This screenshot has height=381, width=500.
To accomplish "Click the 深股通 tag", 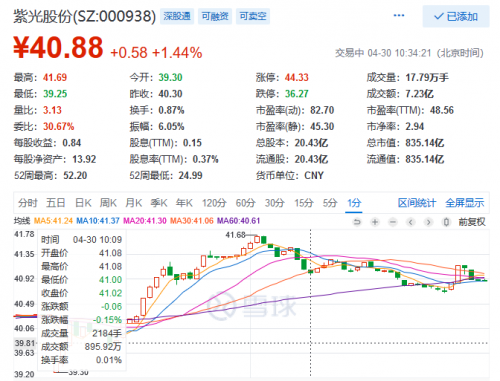I will pyautogui.click(x=177, y=16).
